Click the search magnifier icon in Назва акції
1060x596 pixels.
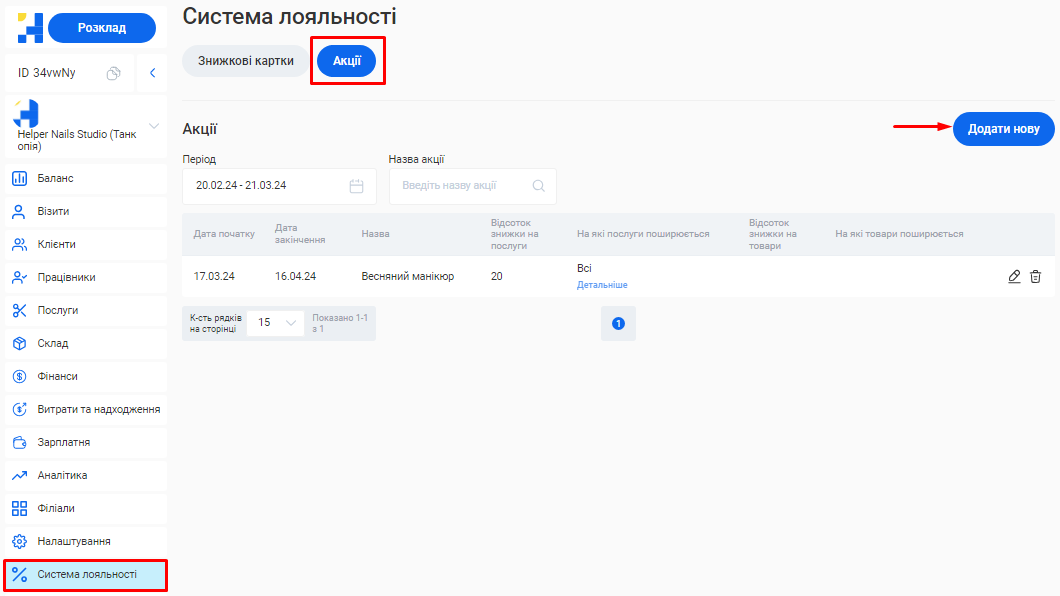click(x=539, y=186)
